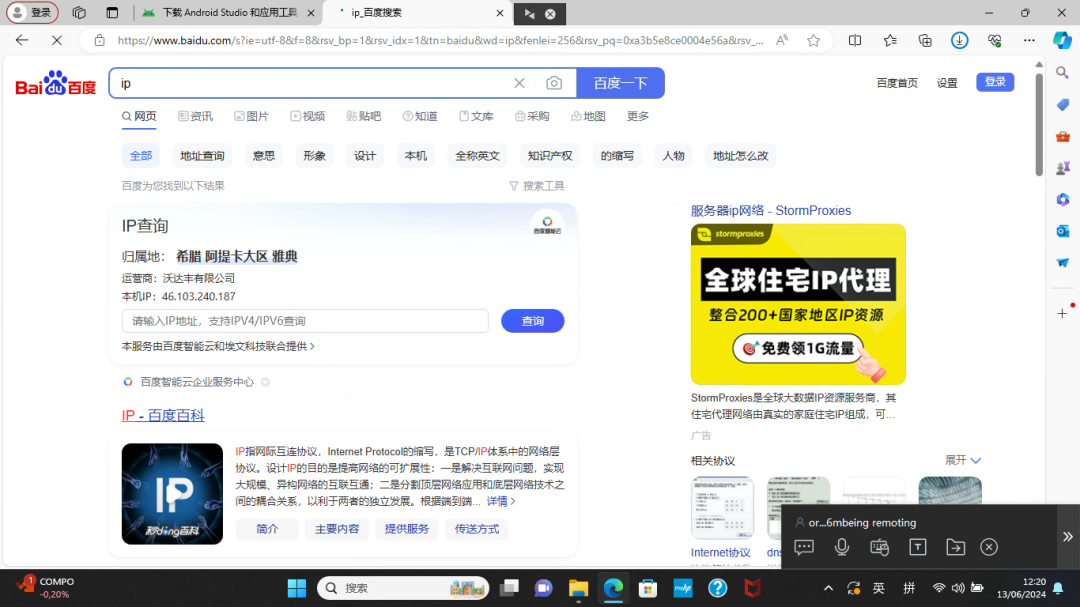Open remoting file transfer folder icon
Viewport: 1080px width, 607px height.
(x=955, y=547)
